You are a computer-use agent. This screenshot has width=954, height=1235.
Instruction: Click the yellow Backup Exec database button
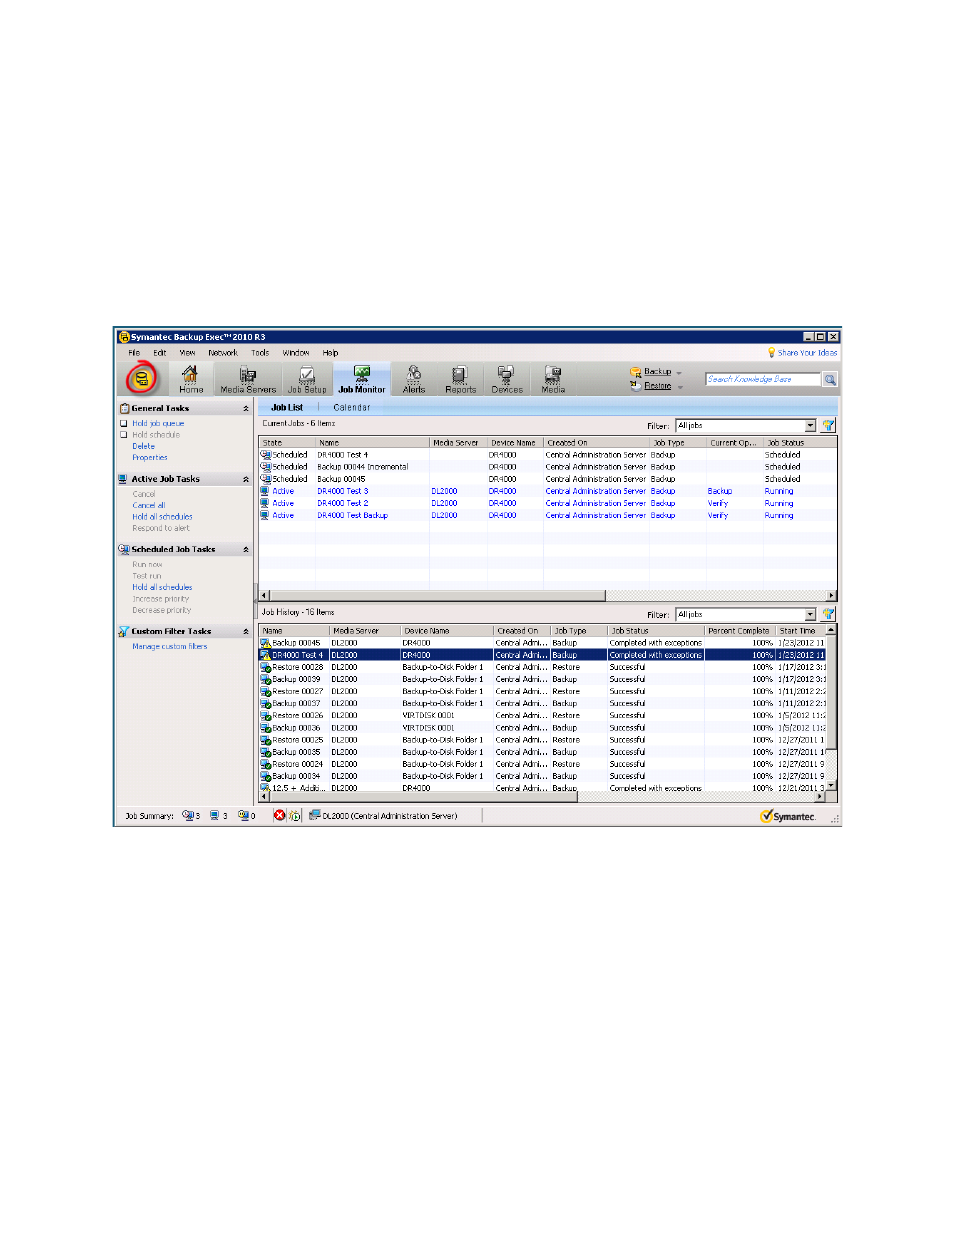click(x=141, y=379)
